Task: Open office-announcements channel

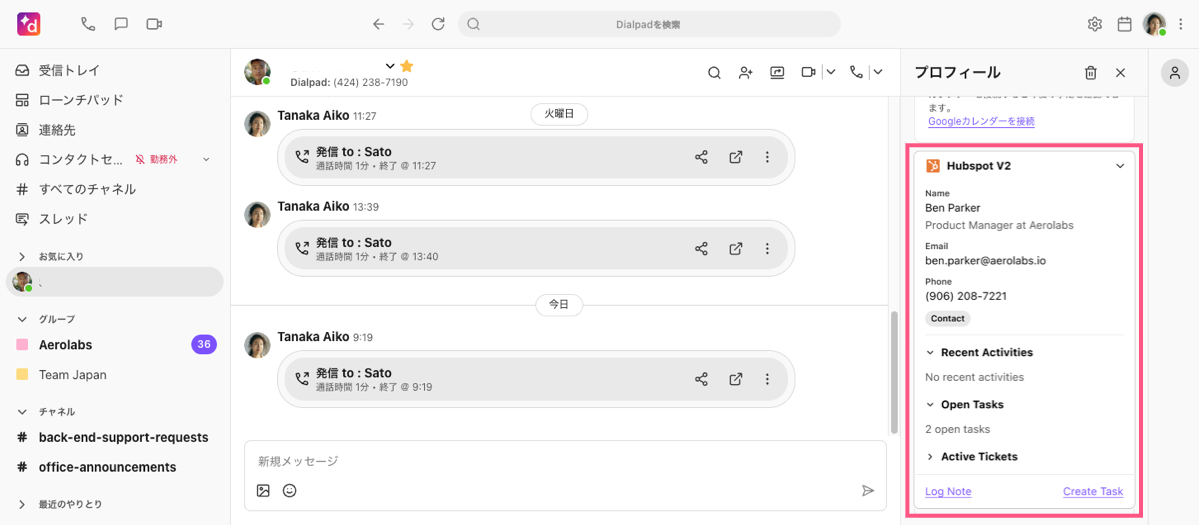Action: (x=115, y=467)
